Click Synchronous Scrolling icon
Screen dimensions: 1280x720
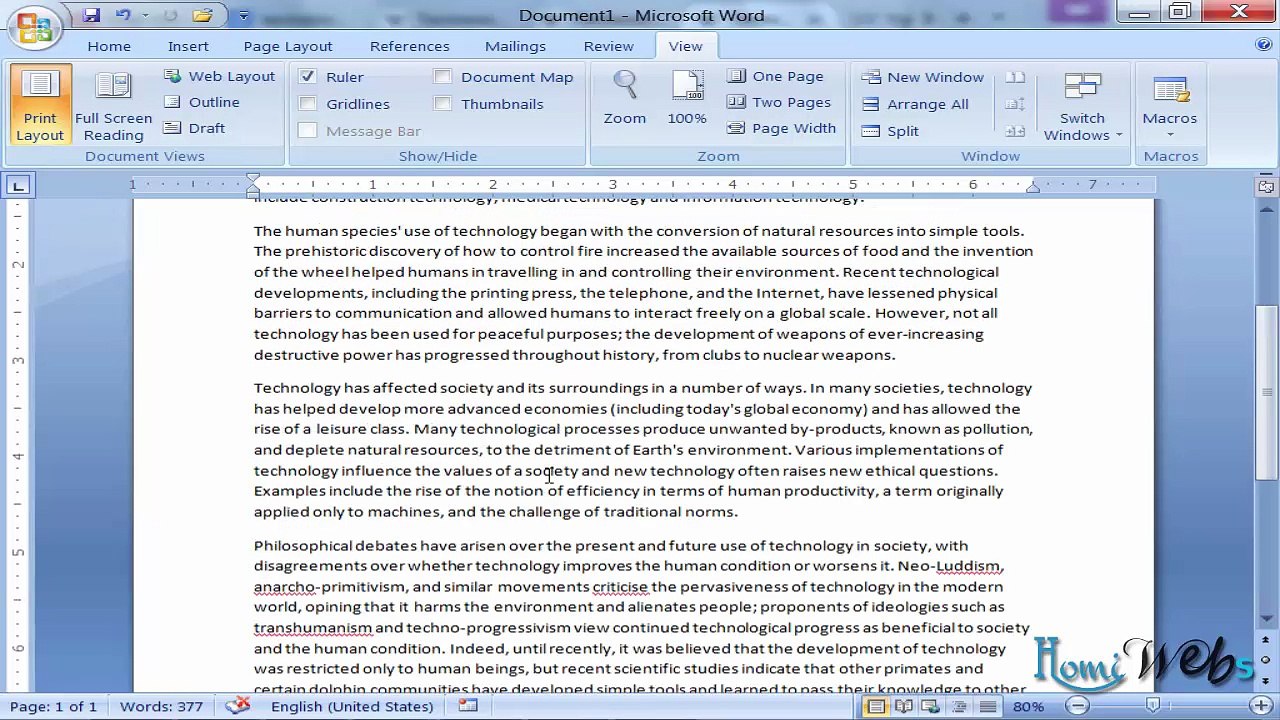[x=1015, y=104]
